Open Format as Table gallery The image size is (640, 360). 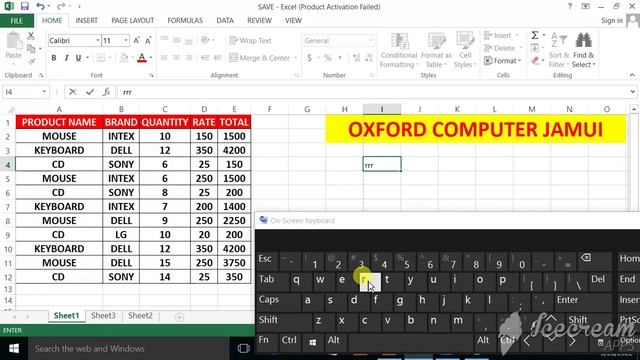(436, 50)
